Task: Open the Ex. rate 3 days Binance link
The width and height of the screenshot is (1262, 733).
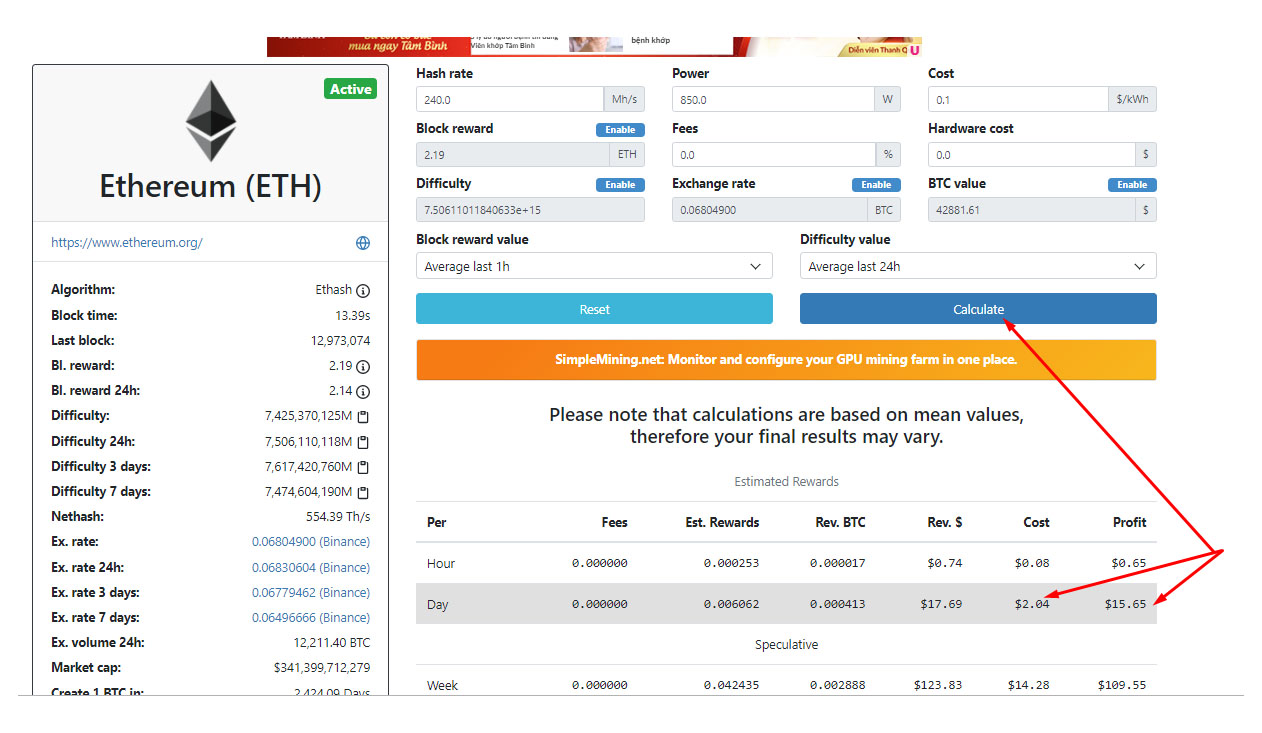Action: click(x=311, y=593)
